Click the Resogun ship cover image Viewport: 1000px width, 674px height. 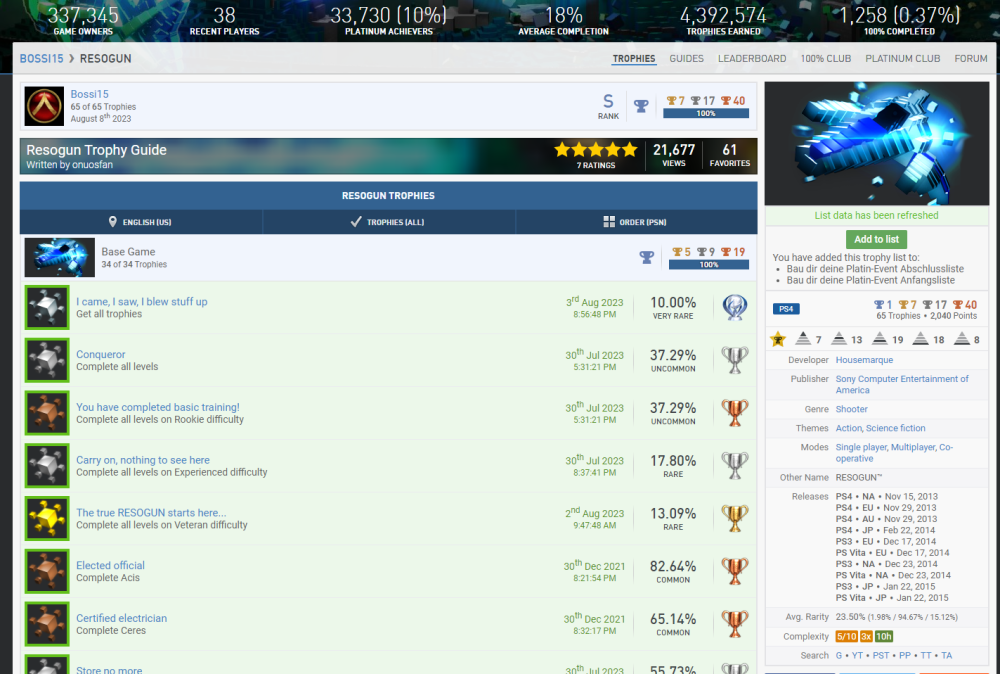877,143
